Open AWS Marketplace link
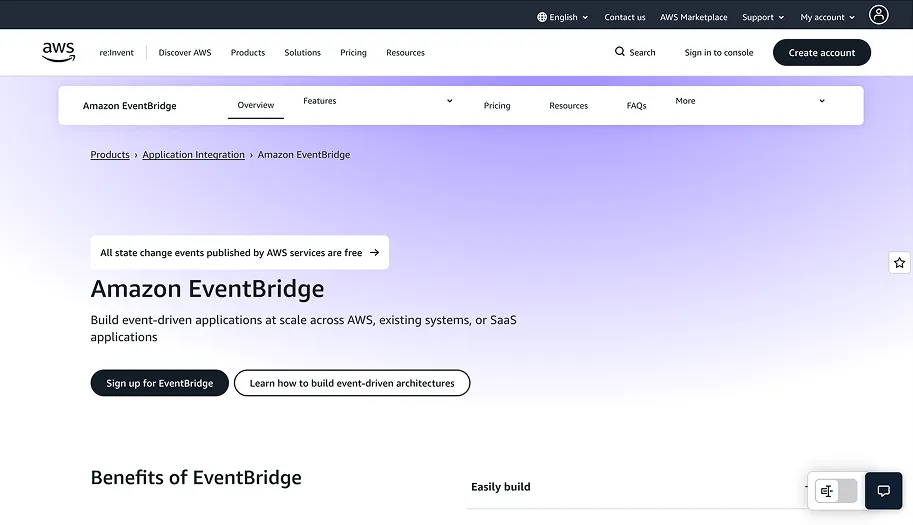 click(x=693, y=17)
